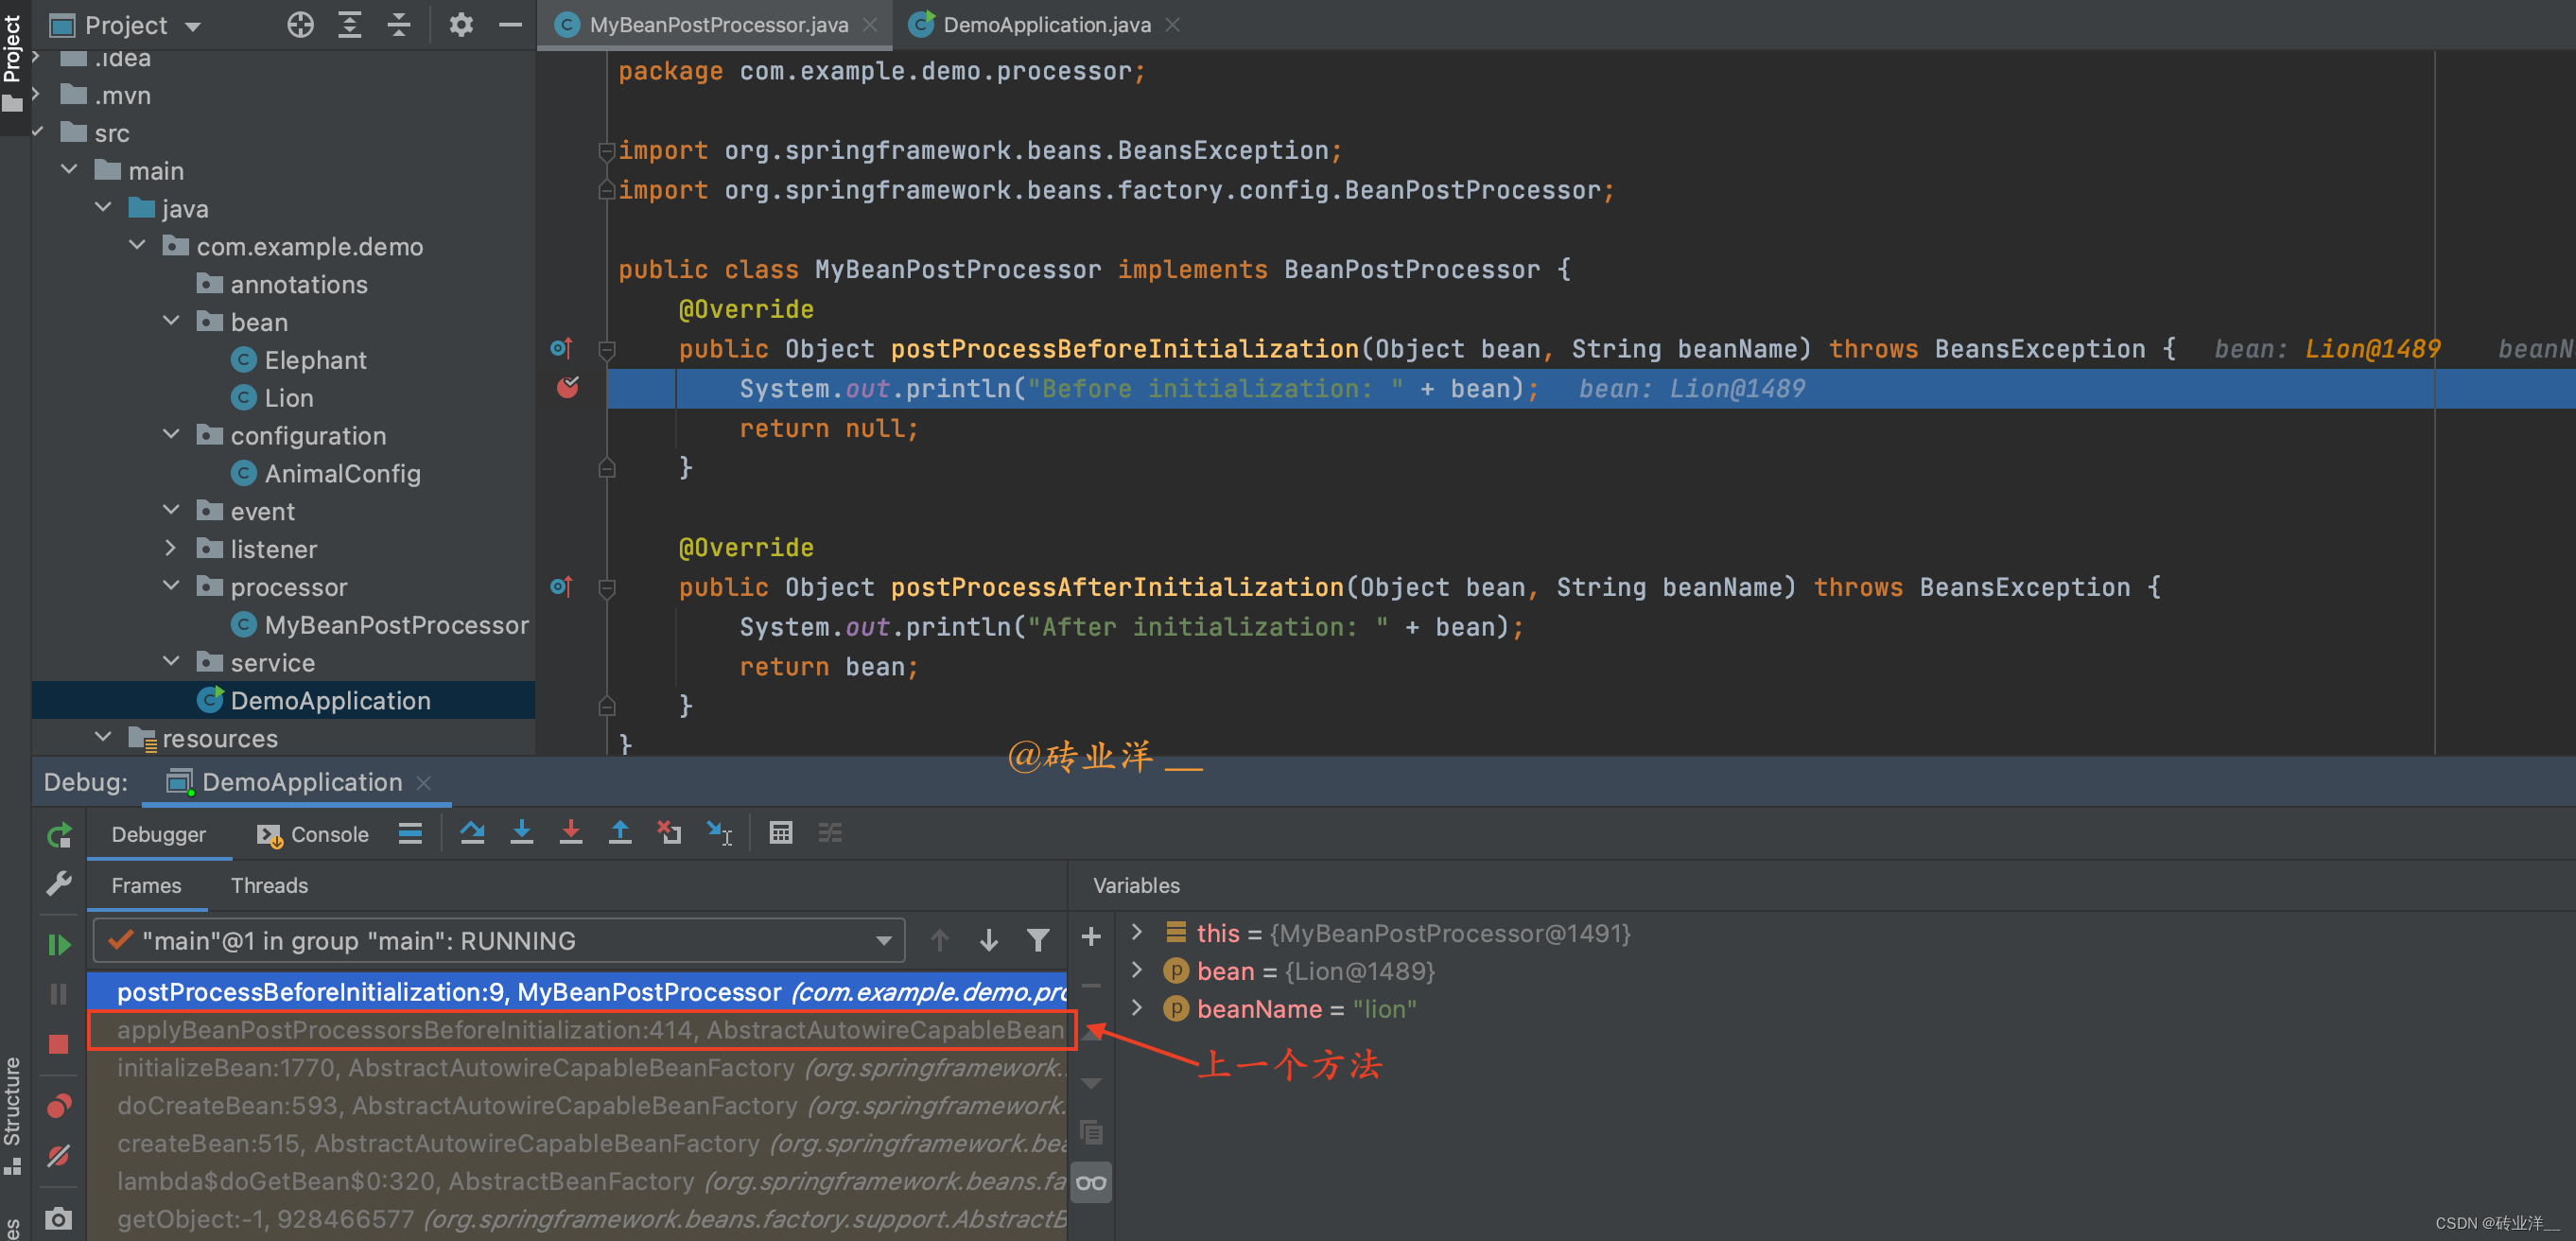Click the Step Out icon
This screenshot has width=2576, height=1241.
click(619, 832)
